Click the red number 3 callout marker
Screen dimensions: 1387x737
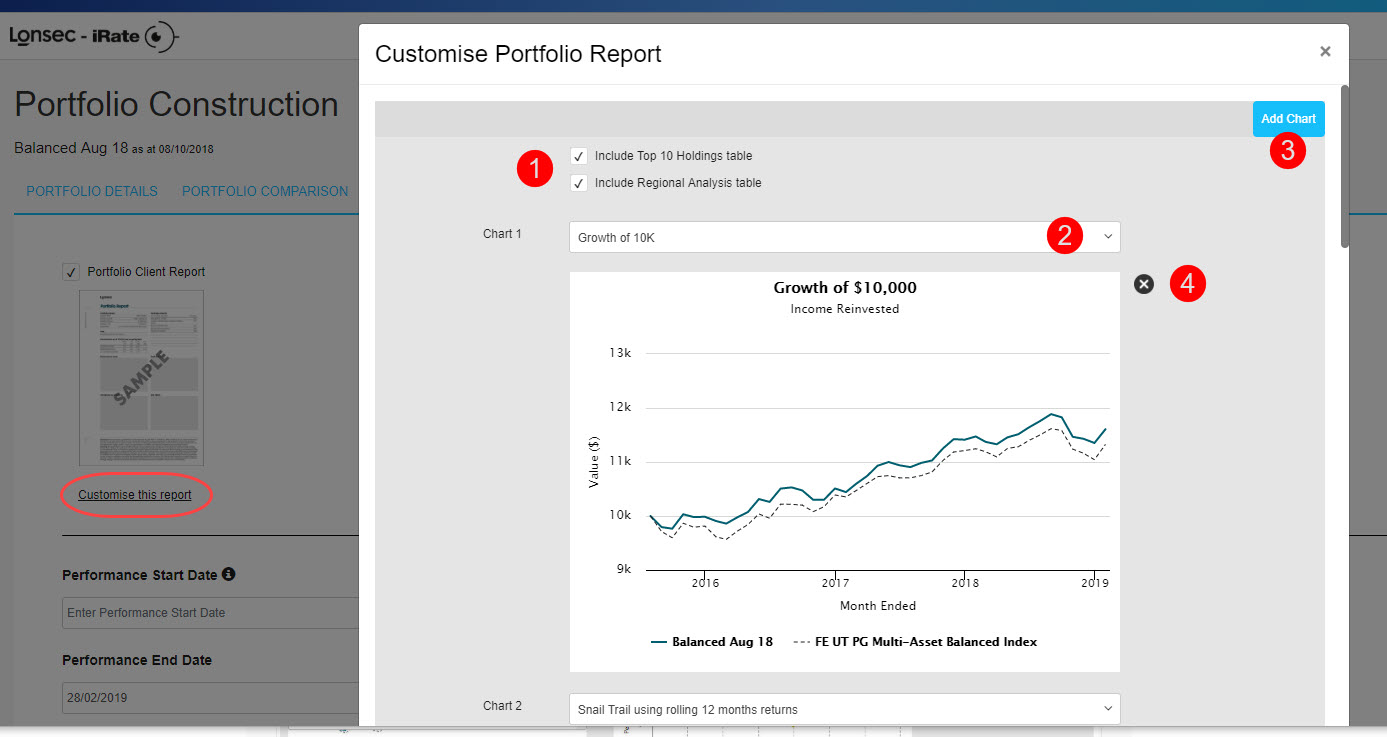click(1288, 151)
